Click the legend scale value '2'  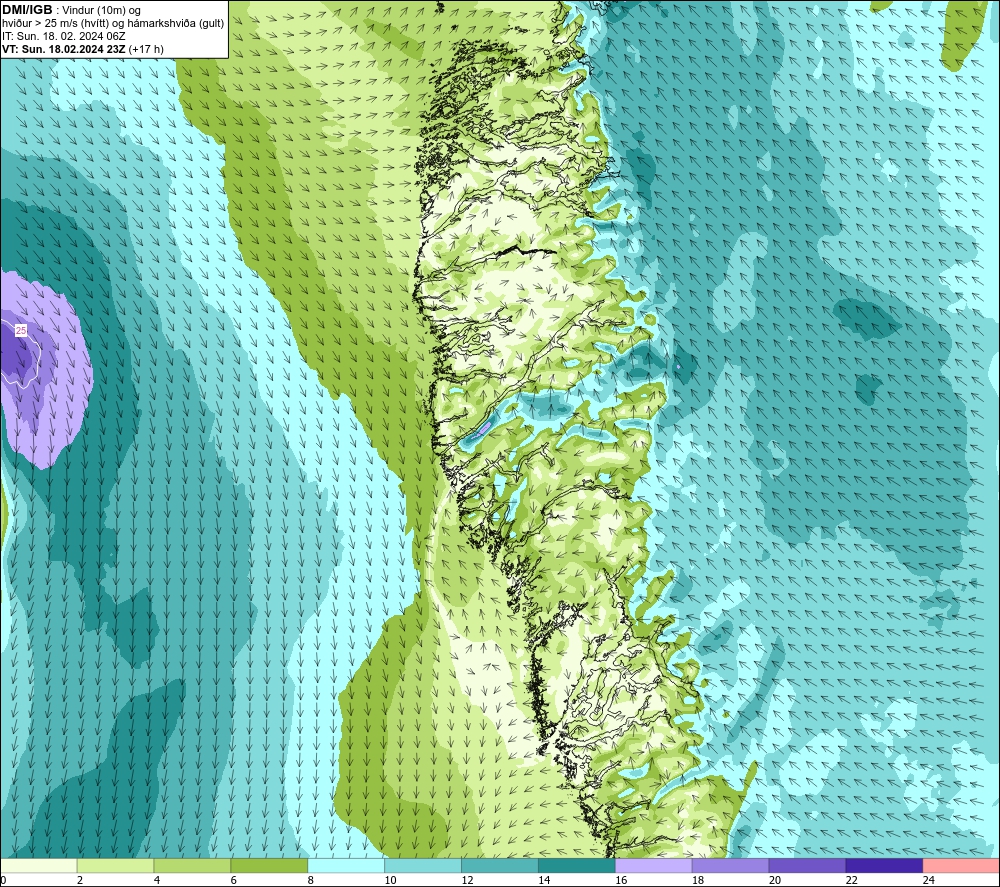(x=80, y=880)
